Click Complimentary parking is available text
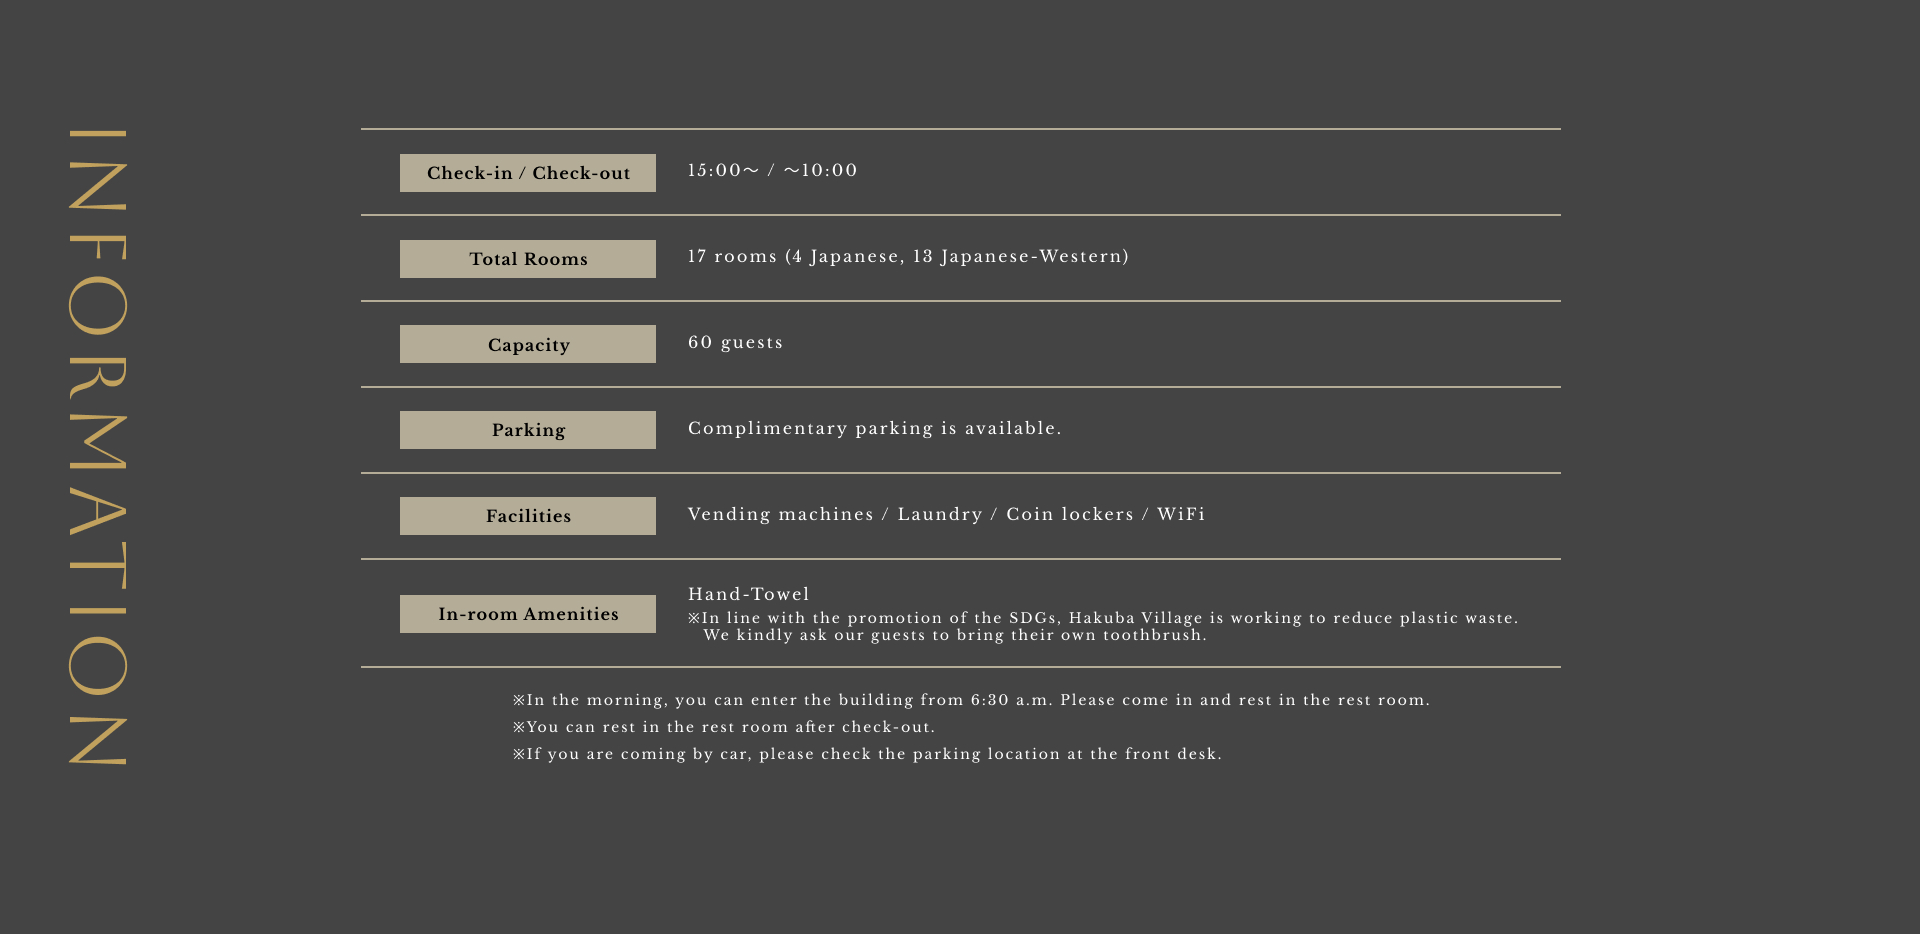 [874, 428]
